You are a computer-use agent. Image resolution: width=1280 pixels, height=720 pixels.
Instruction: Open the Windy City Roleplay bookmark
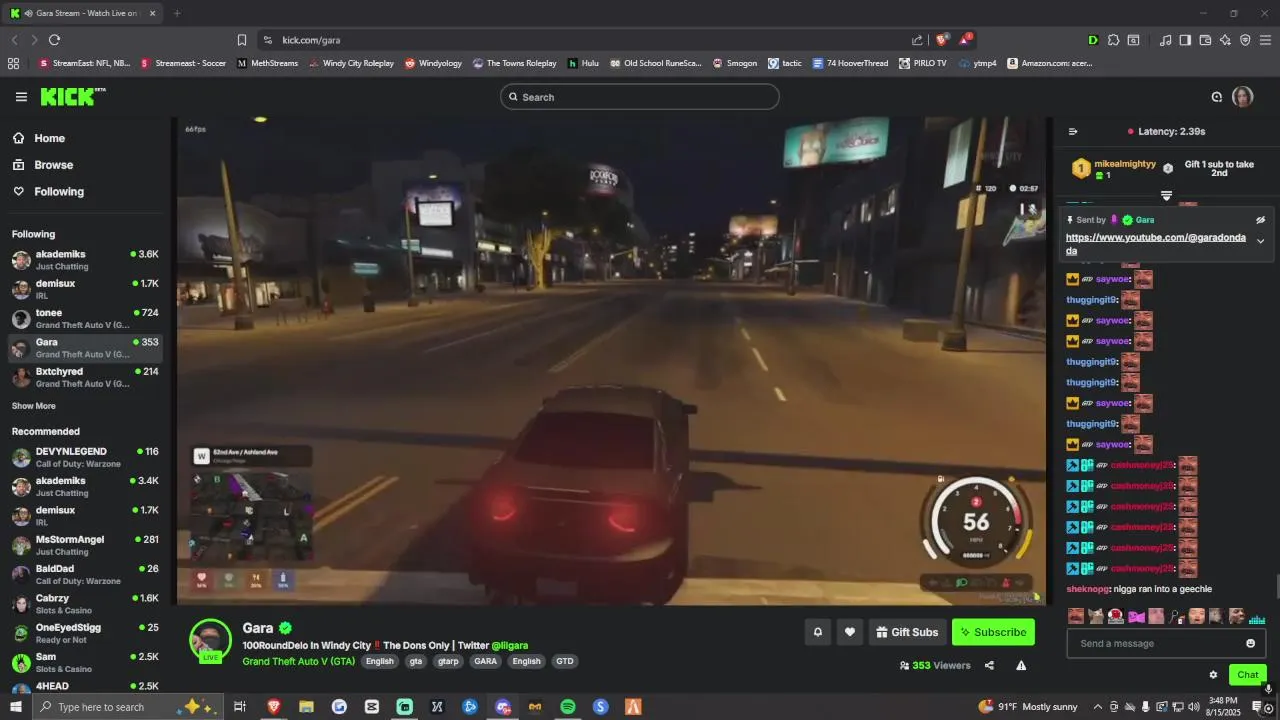click(x=351, y=63)
